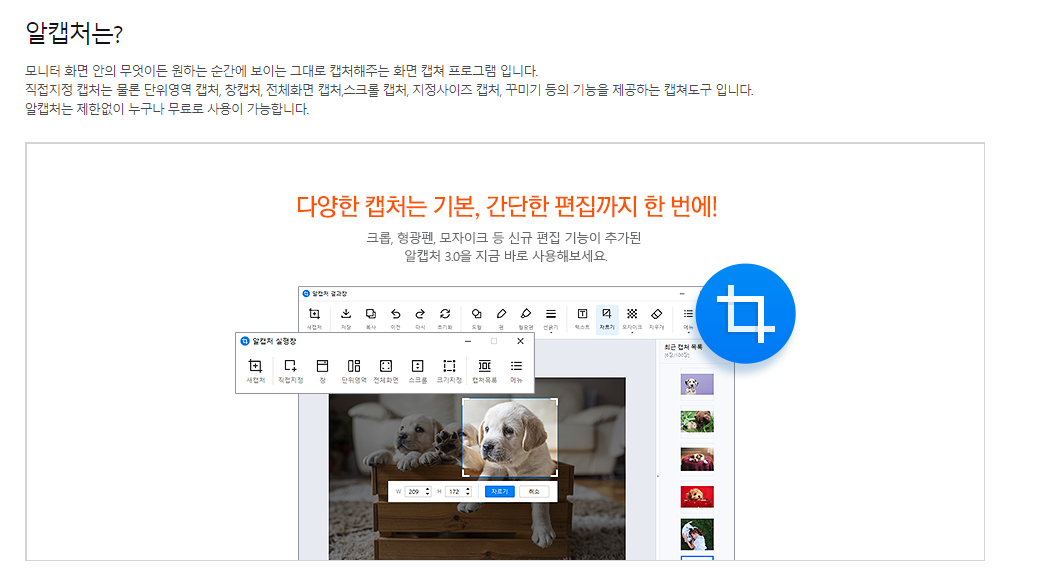This screenshot has width=1039, height=576.
Task: Select the 형광펜 (Highlighter) tool
Action: click(526, 312)
